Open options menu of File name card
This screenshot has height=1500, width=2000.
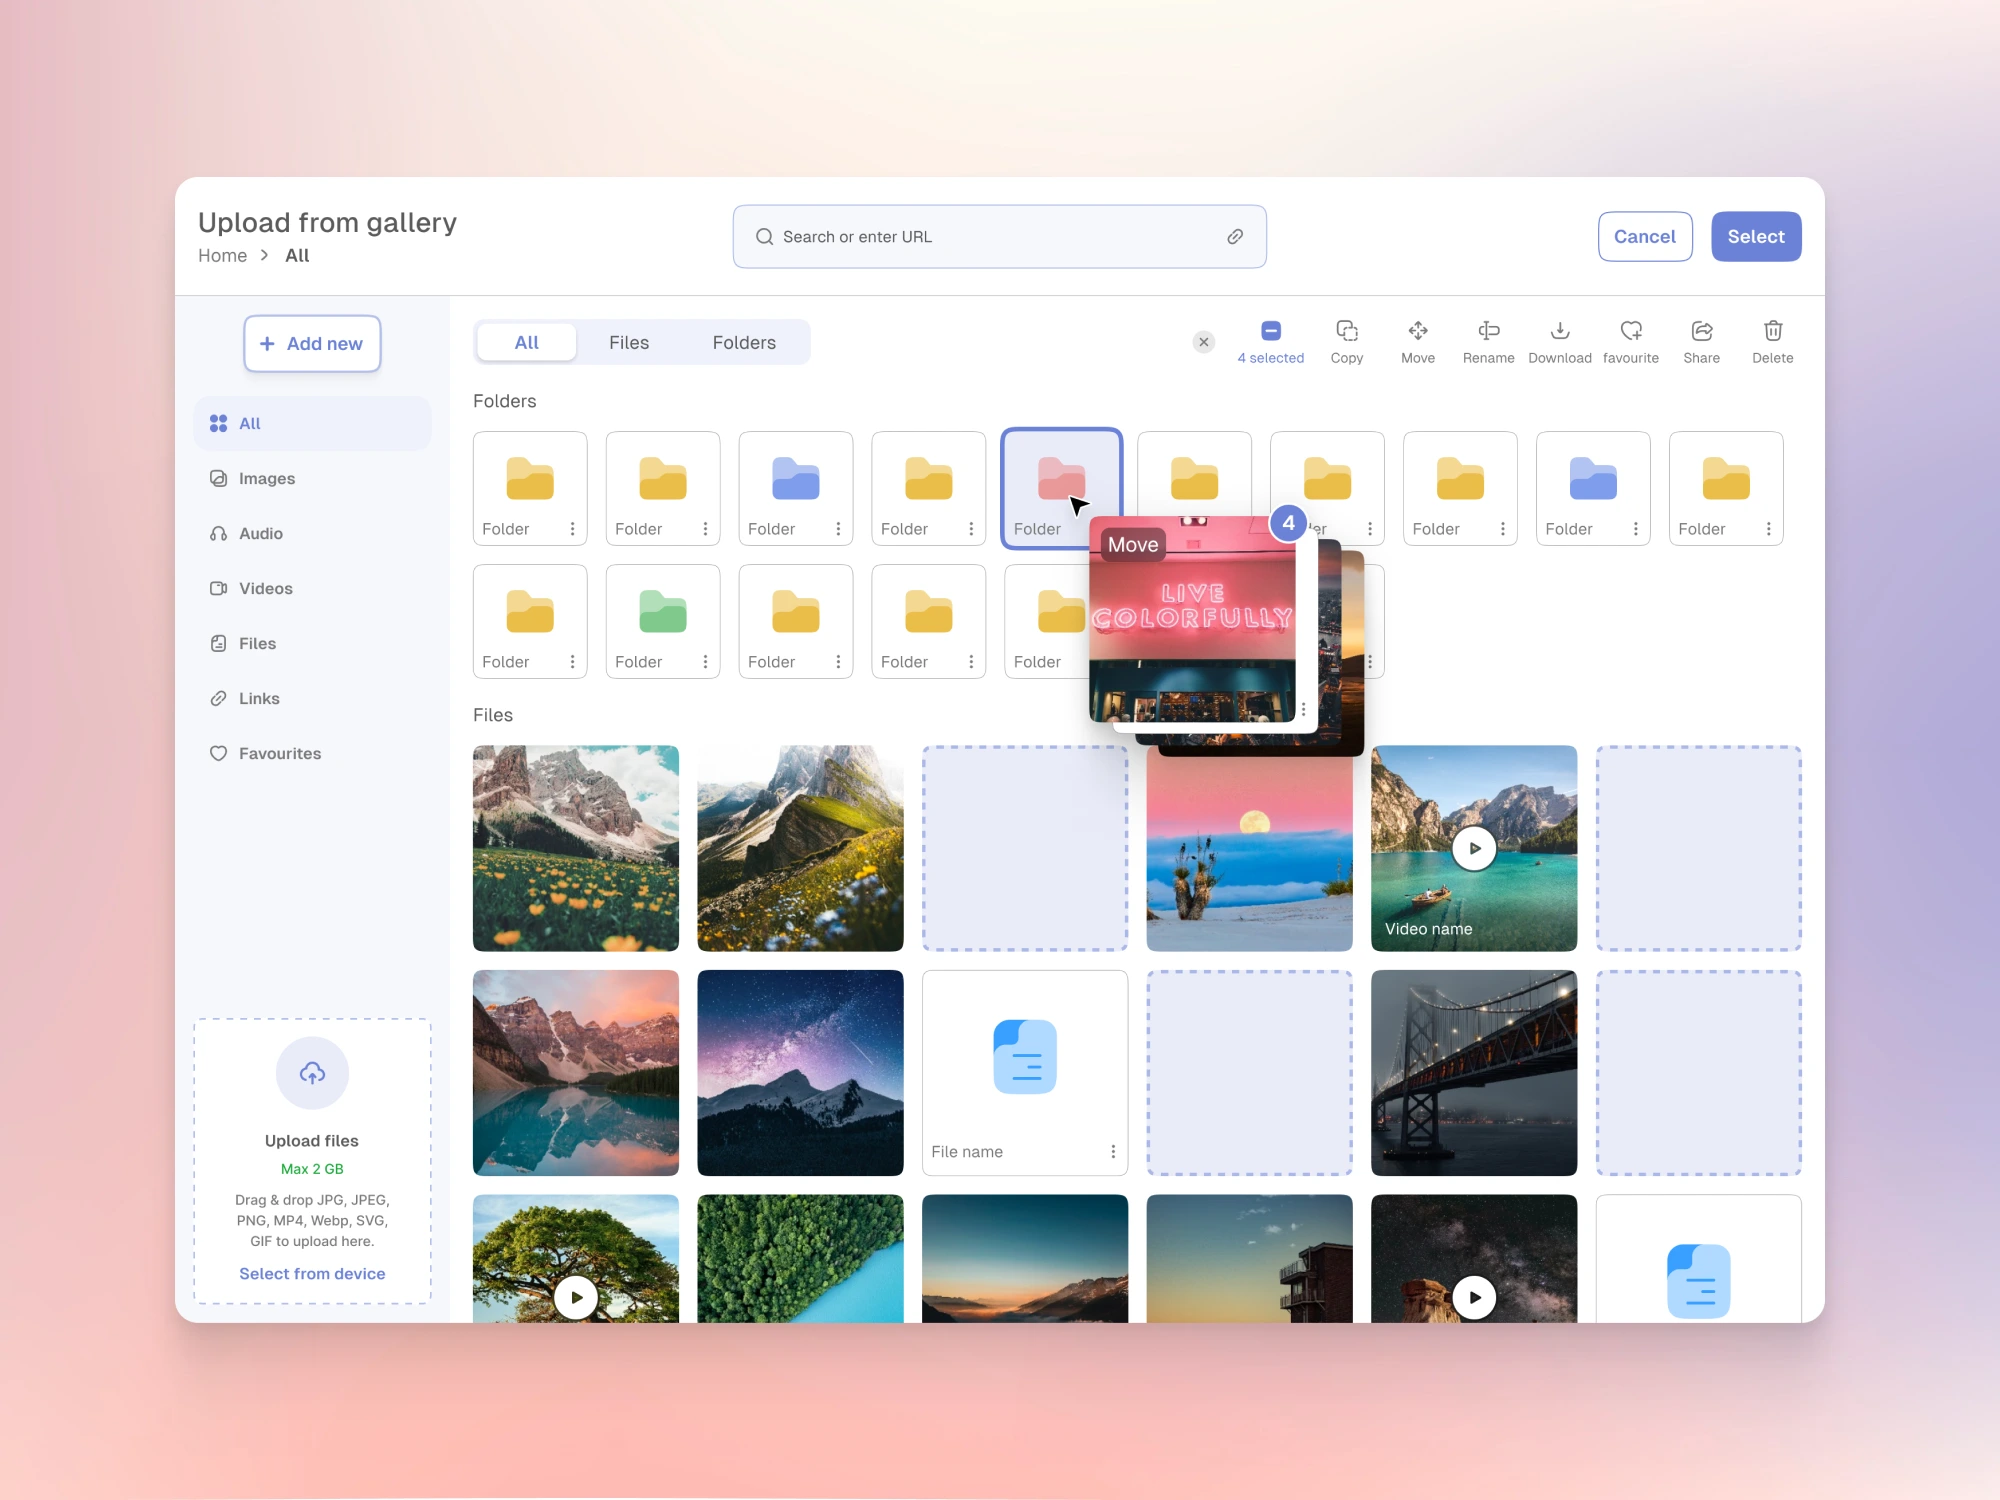1112,1152
